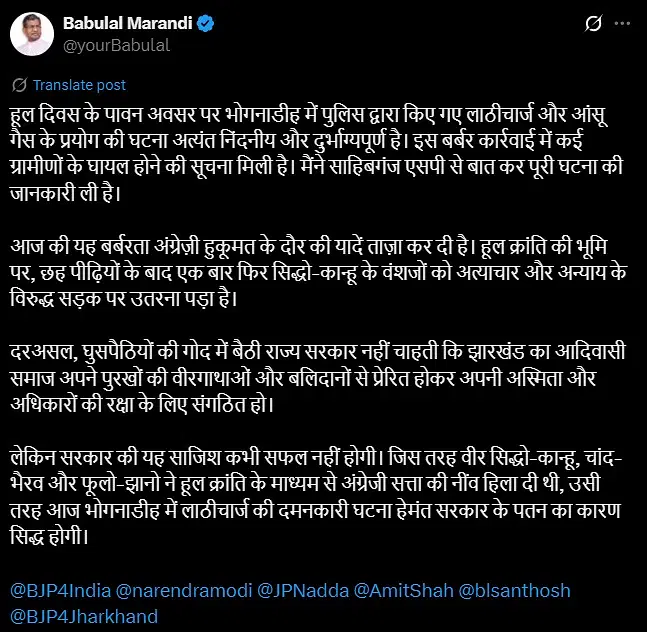
Task: Open the @blsanthosh mention
Action: [515, 591]
